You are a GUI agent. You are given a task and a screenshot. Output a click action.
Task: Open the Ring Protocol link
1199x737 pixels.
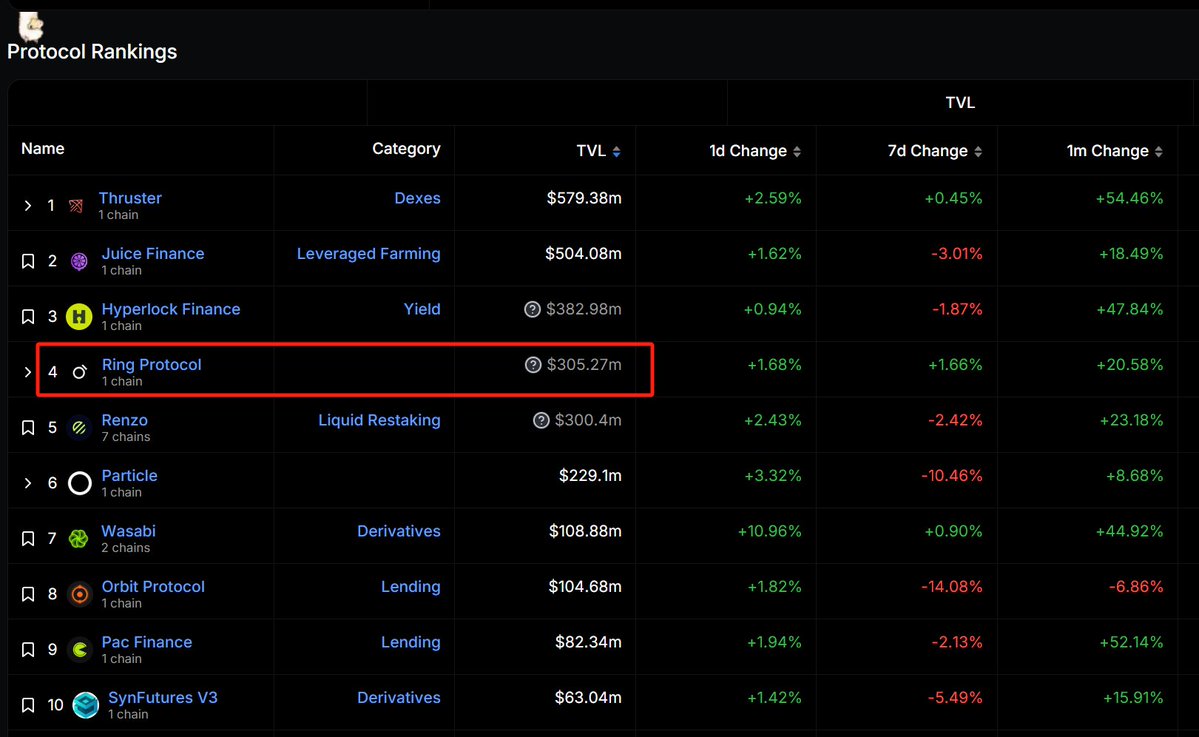151,365
